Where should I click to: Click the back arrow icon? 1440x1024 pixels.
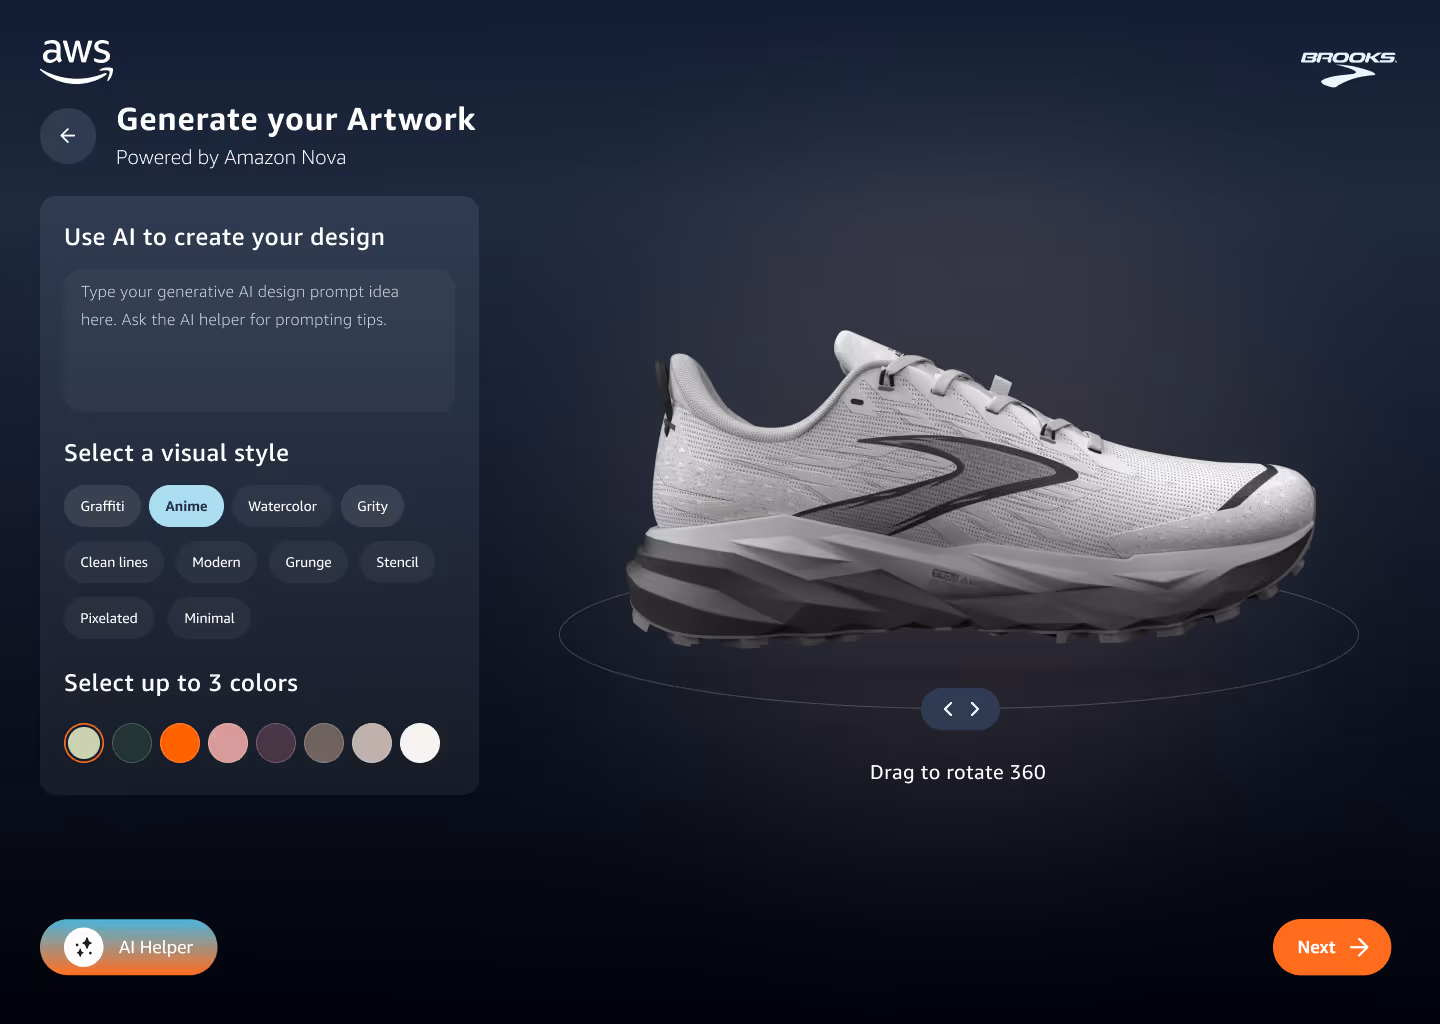pyautogui.click(x=68, y=136)
